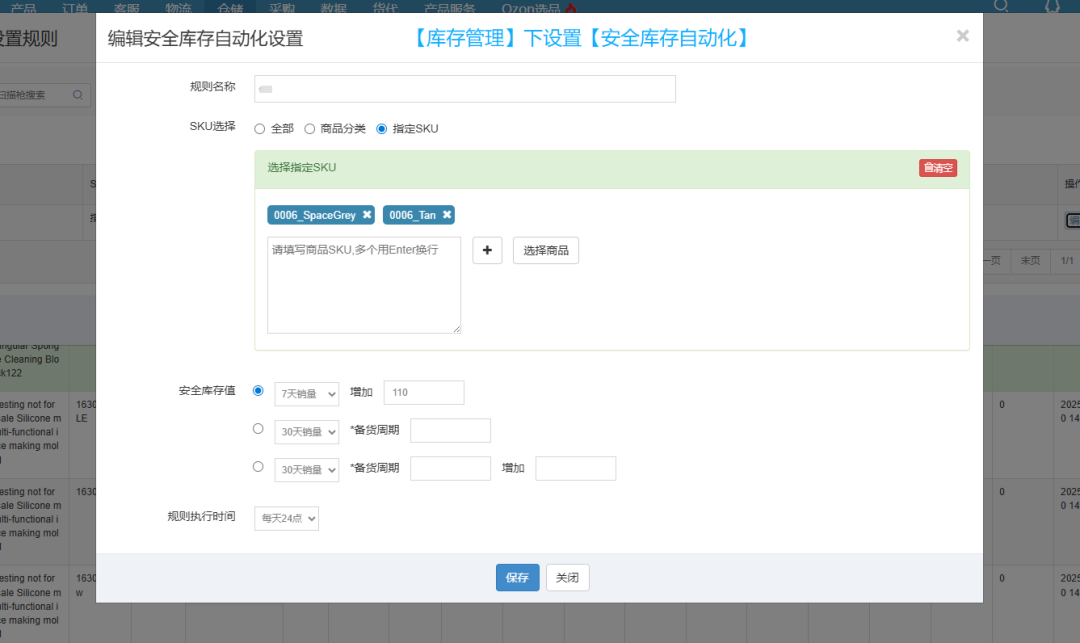Image resolution: width=1080 pixels, height=643 pixels.
Task: Open the last 30天销量 dropdown
Action: coord(306,468)
